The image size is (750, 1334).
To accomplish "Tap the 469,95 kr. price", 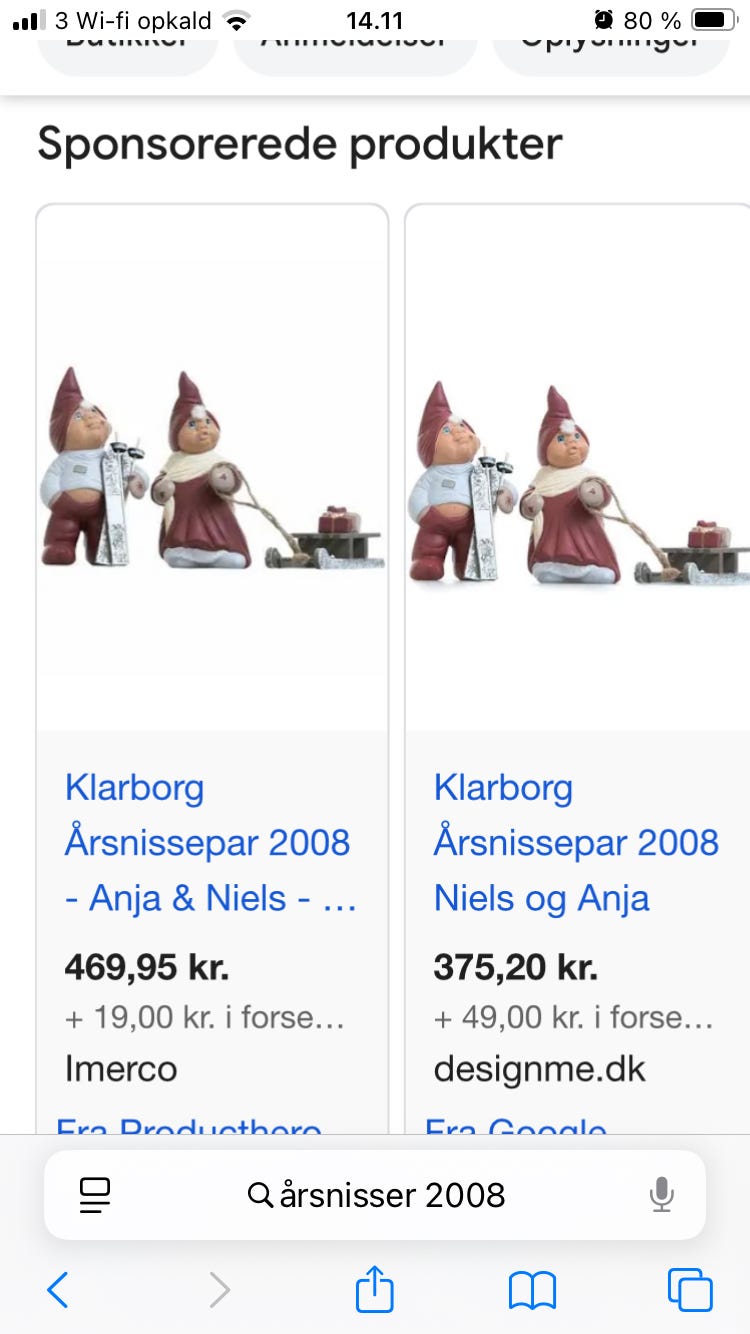I will point(147,967).
